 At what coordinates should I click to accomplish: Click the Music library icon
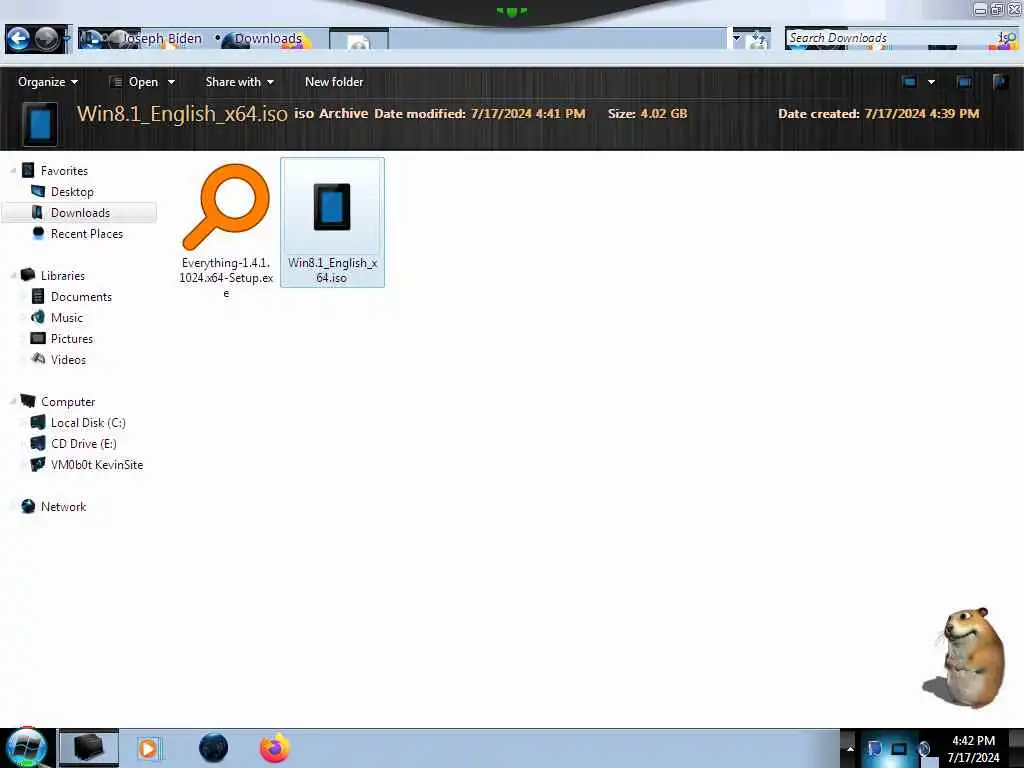(x=38, y=317)
